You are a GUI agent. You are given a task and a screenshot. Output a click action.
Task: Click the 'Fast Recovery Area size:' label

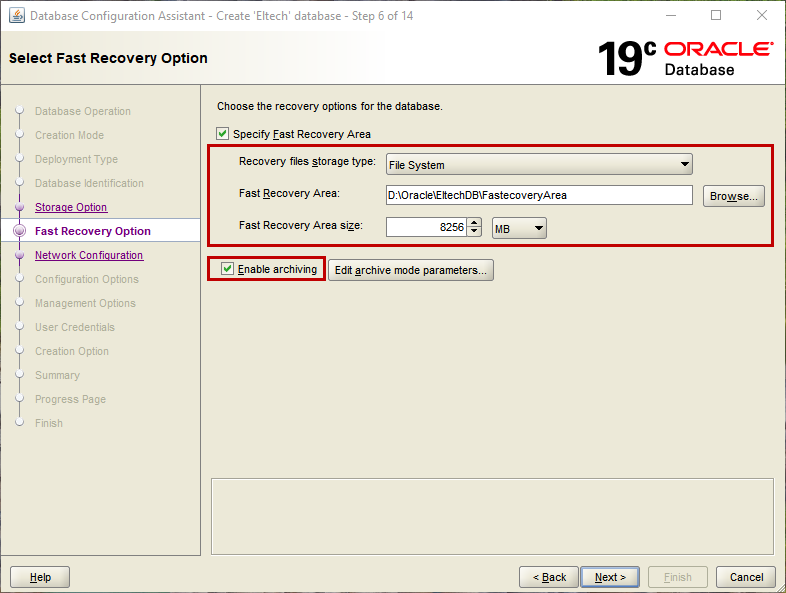point(300,226)
